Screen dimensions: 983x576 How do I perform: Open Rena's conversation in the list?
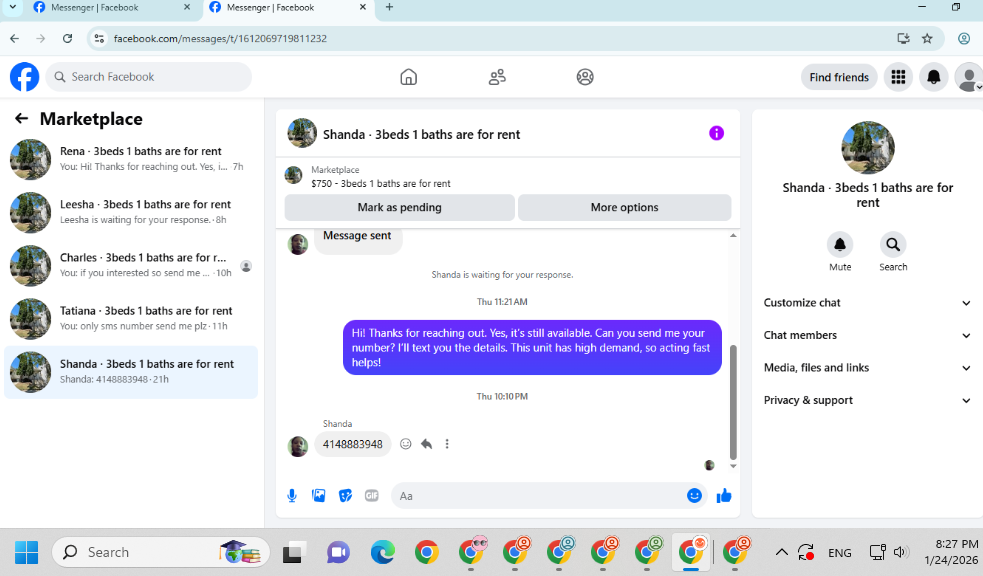tap(131, 159)
